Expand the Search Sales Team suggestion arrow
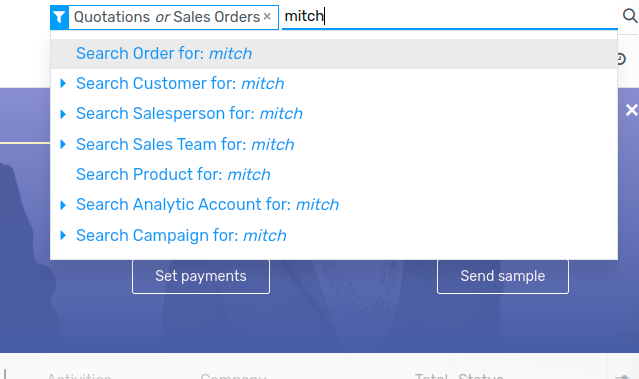This screenshot has width=639, height=379. [63, 144]
